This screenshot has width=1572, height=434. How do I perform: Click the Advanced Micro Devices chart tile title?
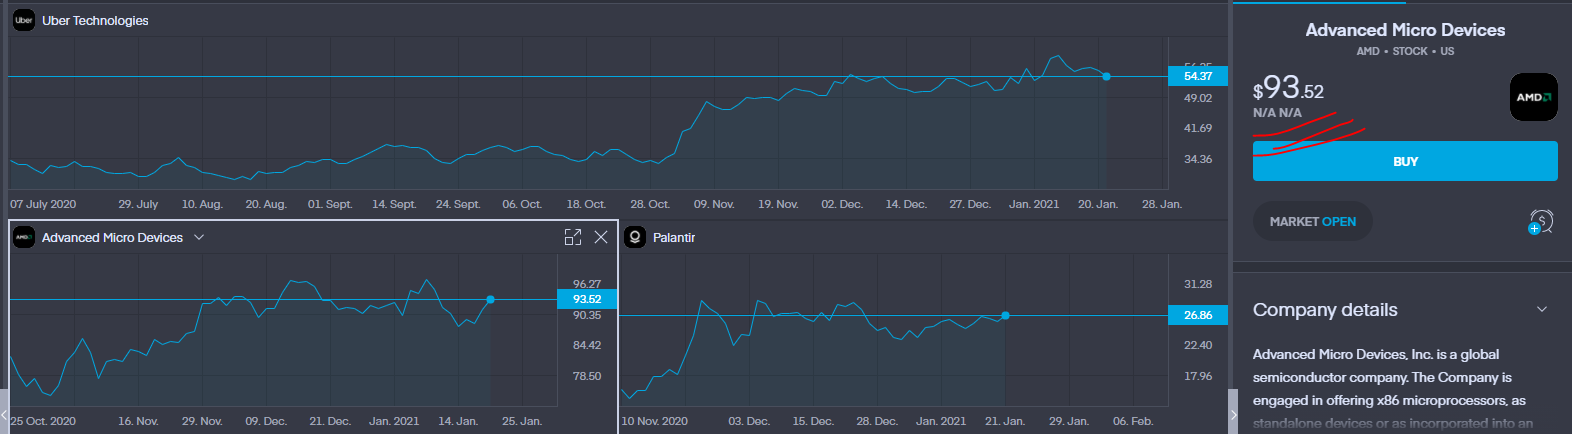click(112, 237)
